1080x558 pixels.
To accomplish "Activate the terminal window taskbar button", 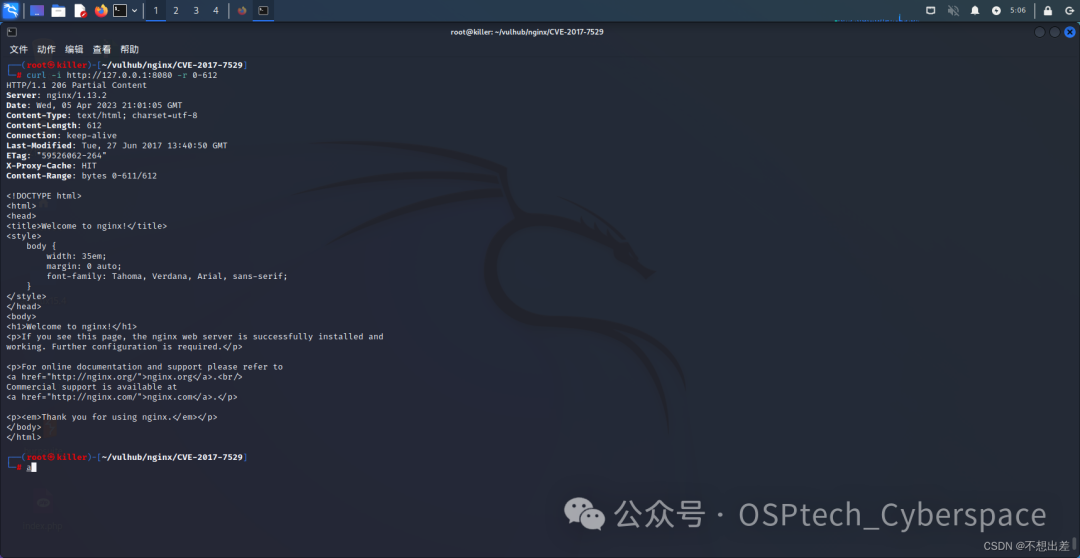I will tap(263, 10).
